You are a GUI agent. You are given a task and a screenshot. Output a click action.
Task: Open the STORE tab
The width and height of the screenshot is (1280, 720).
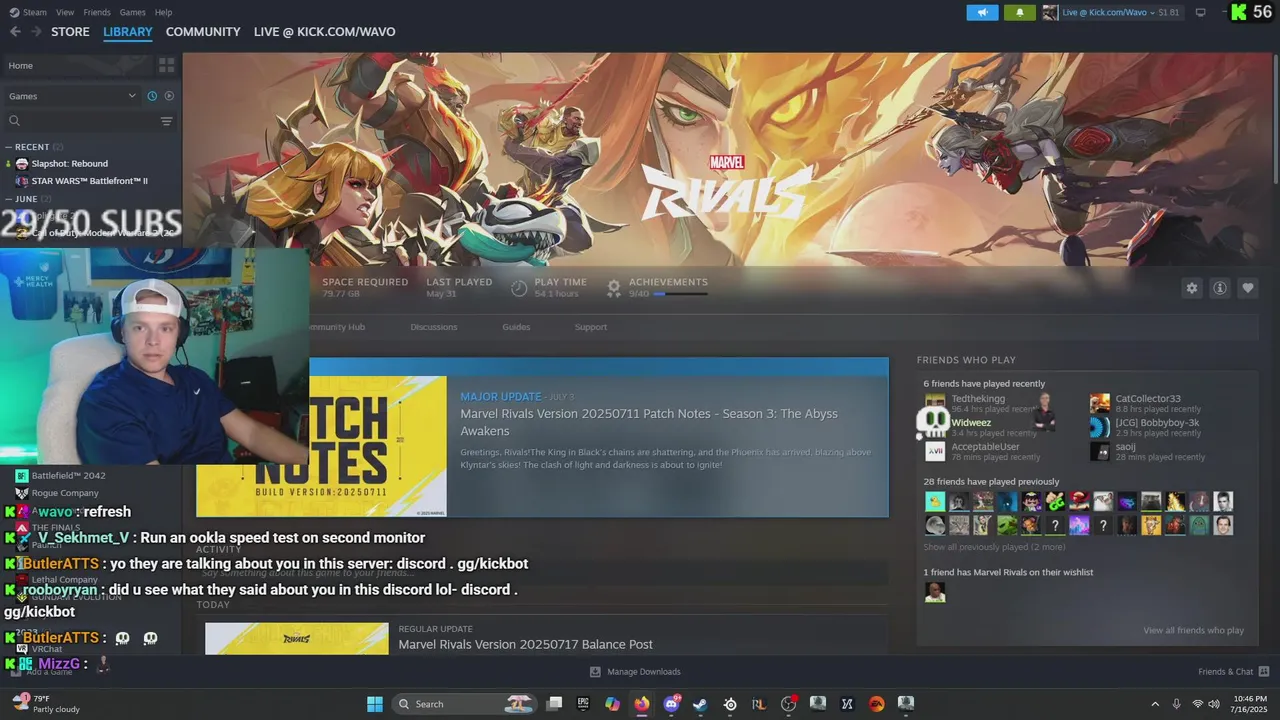(70, 32)
